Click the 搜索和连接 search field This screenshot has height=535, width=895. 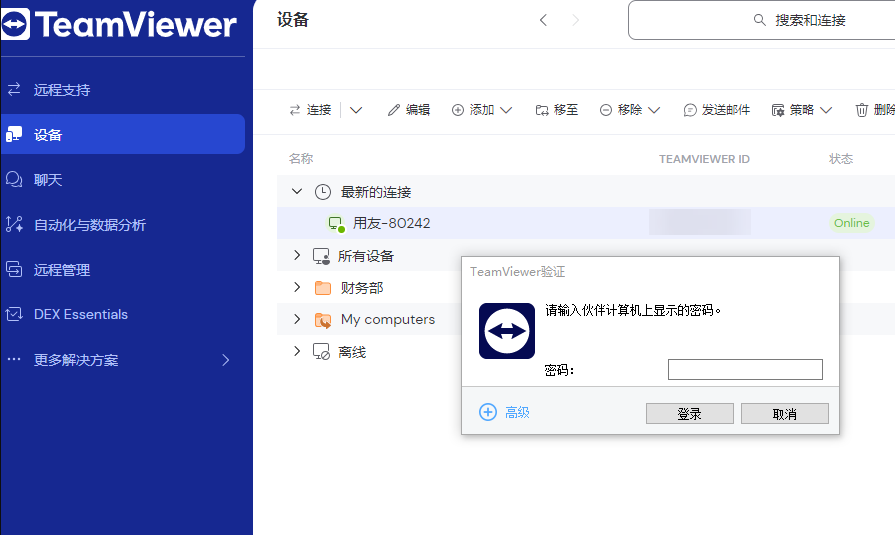[x=761, y=20]
